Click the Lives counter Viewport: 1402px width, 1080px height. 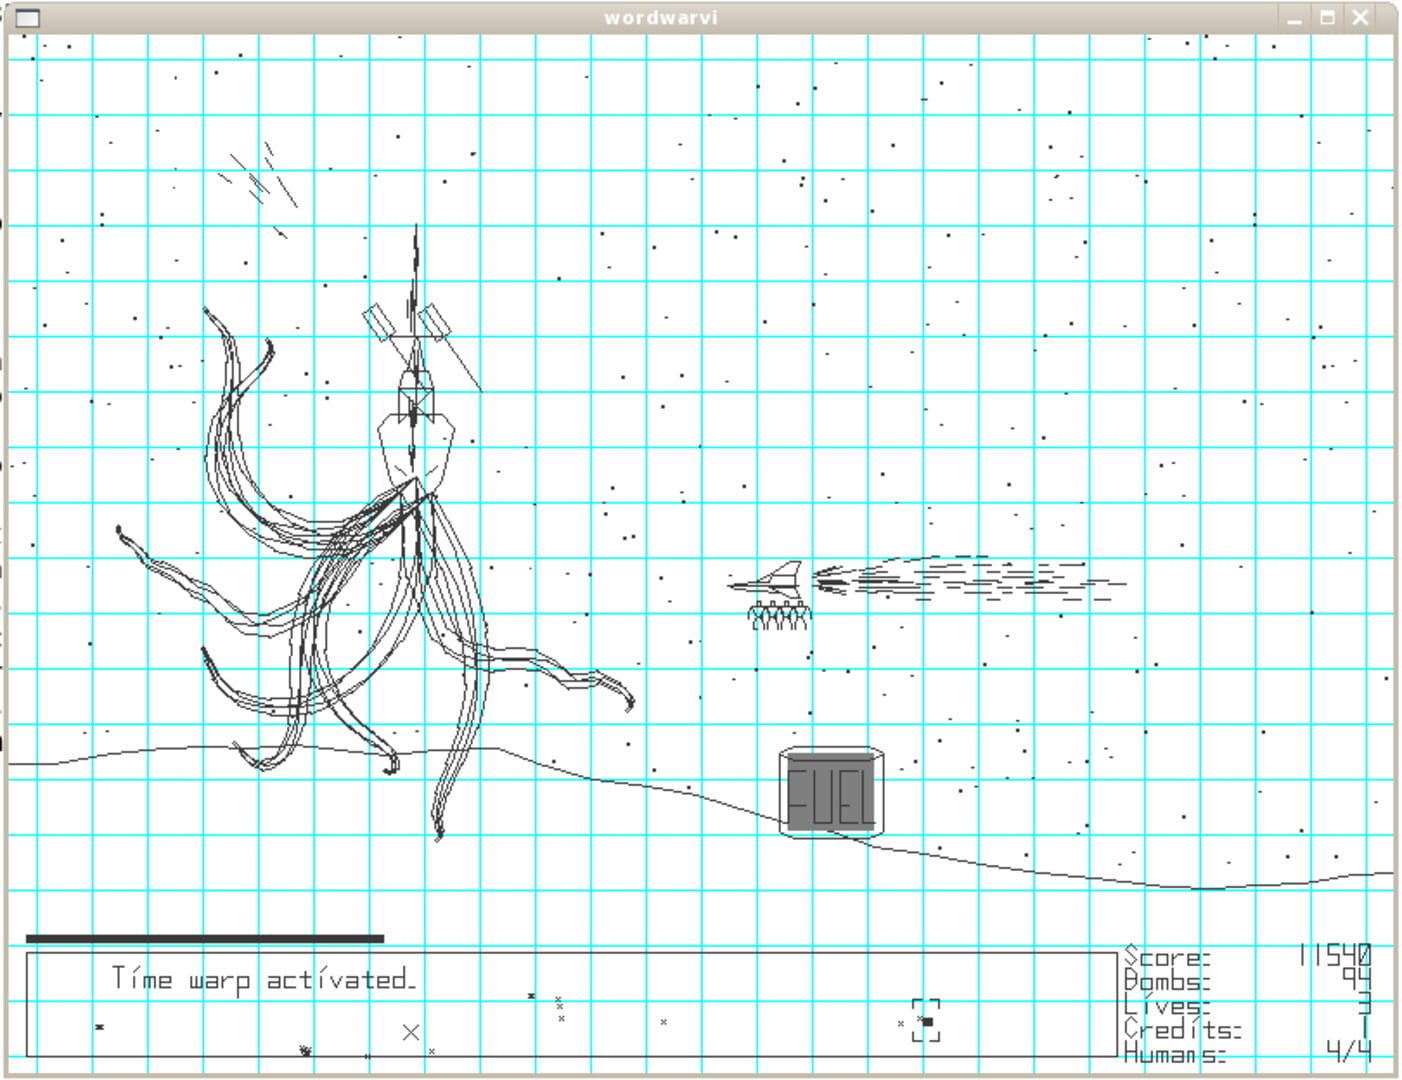(x=1247, y=1003)
